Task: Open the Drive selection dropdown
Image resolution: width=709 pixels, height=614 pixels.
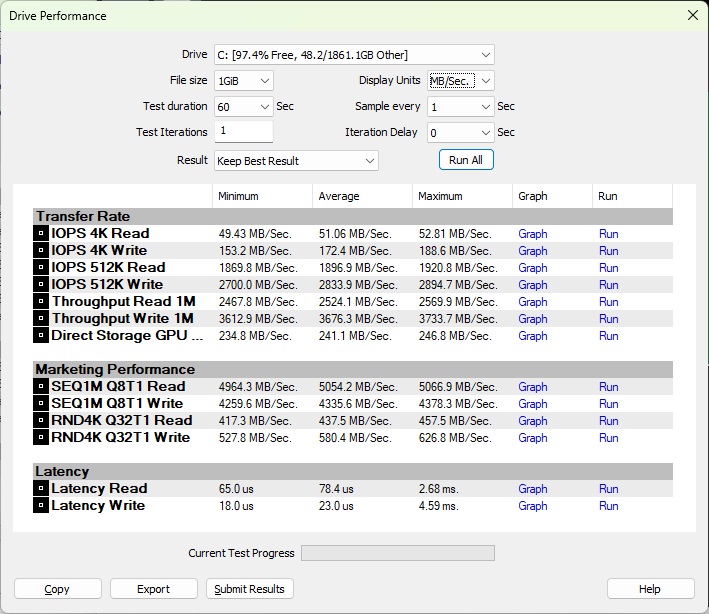Action: [x=354, y=55]
